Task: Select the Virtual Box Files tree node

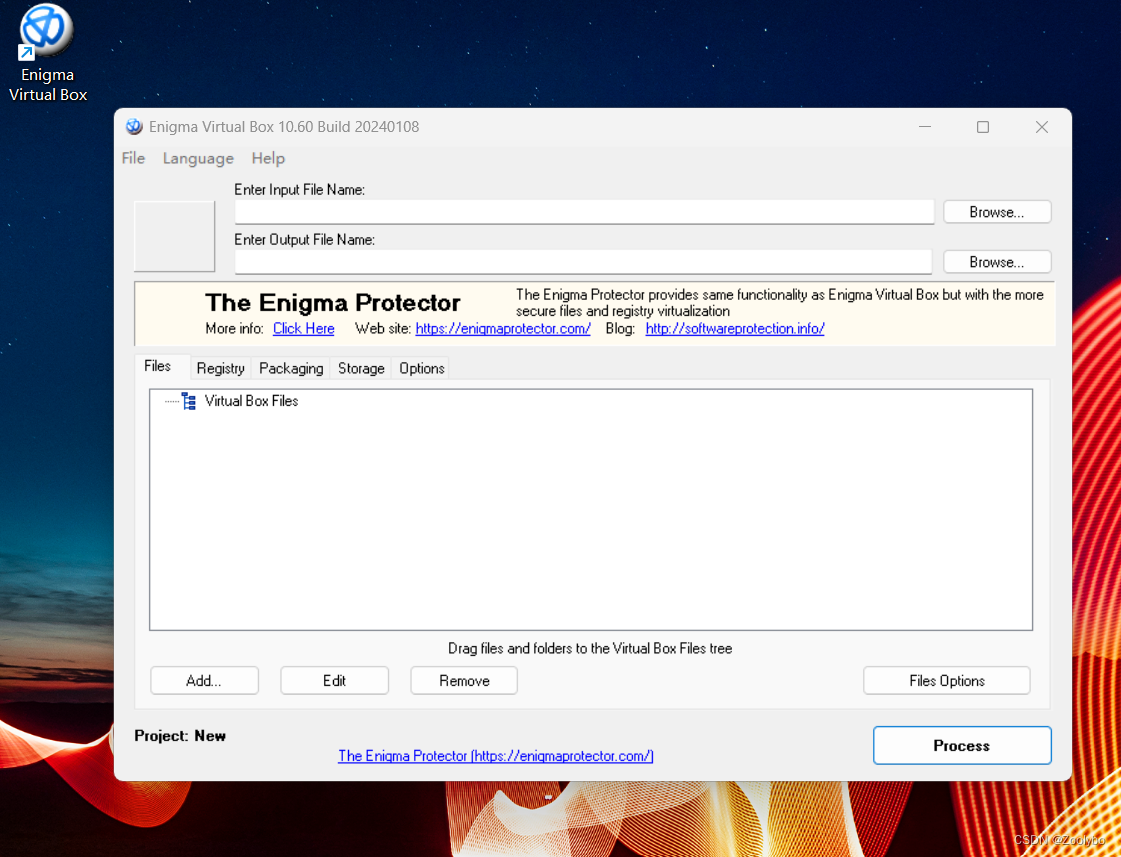Action: (x=251, y=401)
